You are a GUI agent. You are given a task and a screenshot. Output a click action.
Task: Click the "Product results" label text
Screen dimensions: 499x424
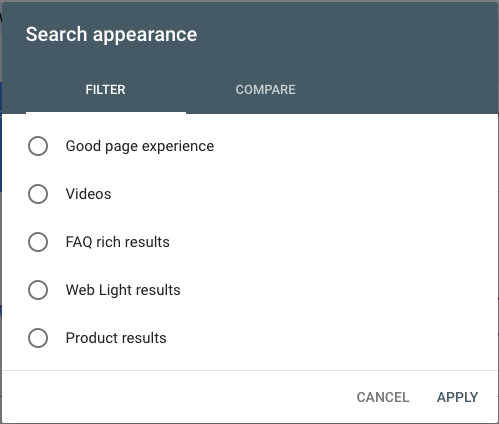click(116, 338)
